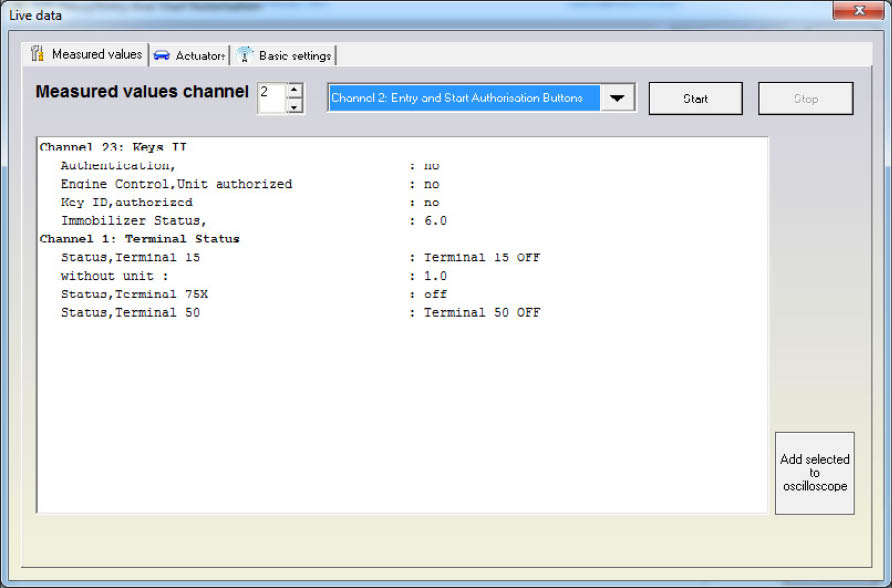This screenshot has height=588, width=892.
Task: Click the car icon on Actuators tab
Action: click(x=161, y=55)
